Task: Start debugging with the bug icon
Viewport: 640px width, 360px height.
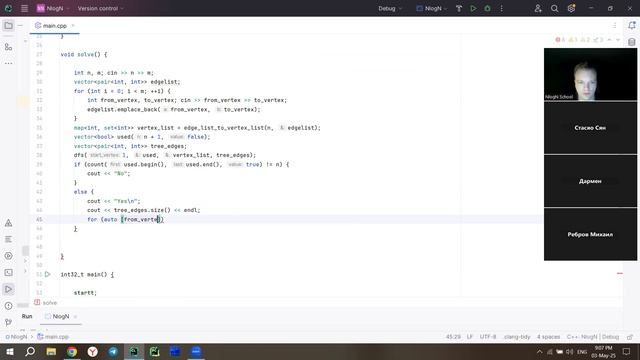Action: [x=487, y=8]
